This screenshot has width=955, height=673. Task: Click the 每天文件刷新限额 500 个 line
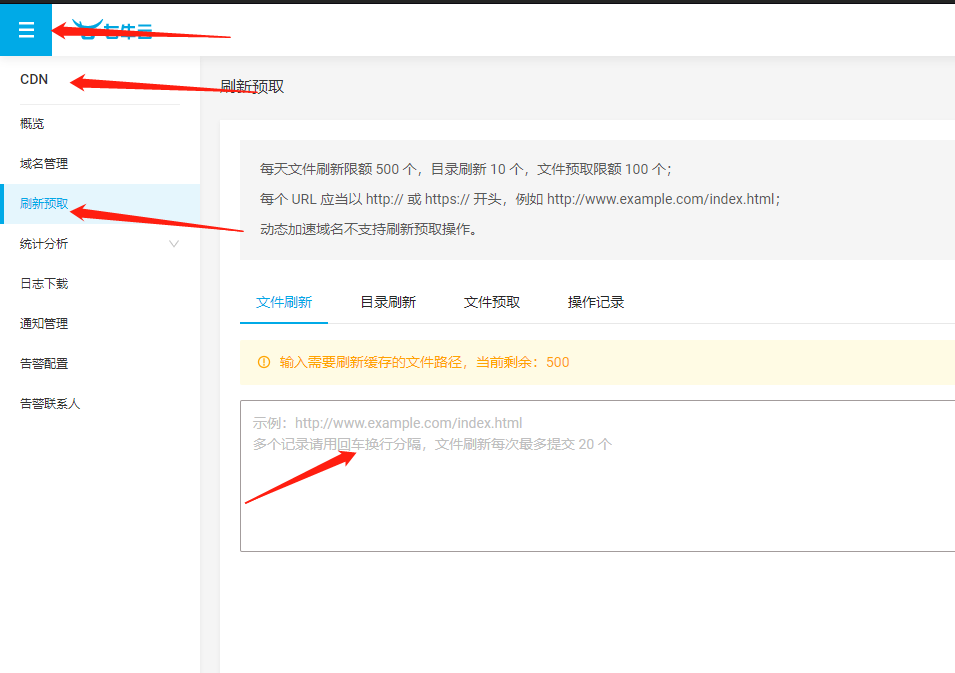465,169
